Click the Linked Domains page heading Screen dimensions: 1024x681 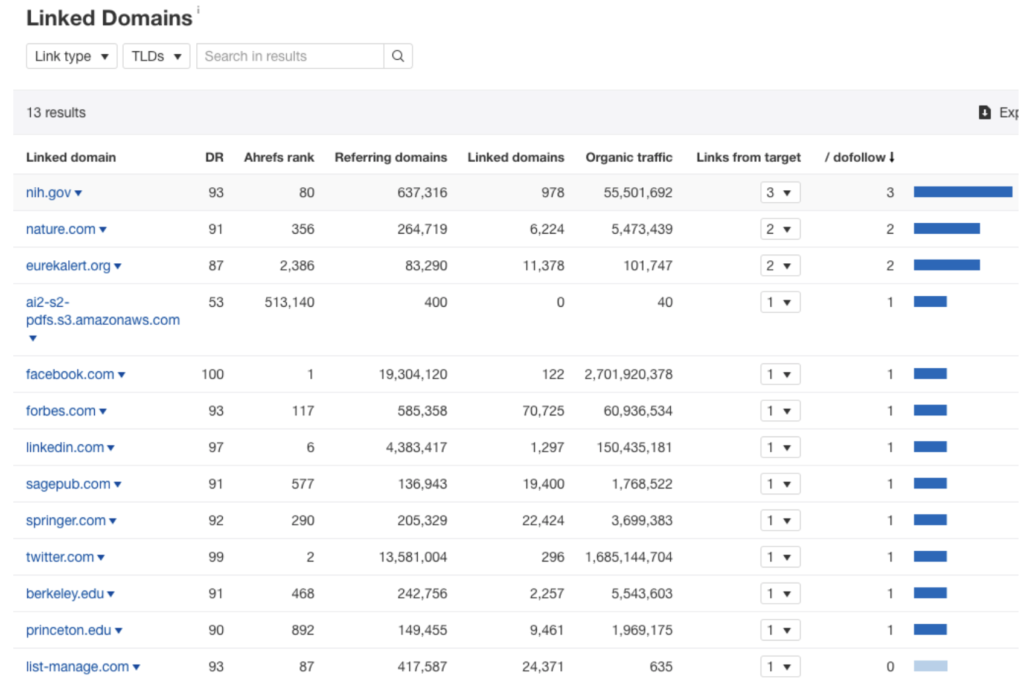109,18
